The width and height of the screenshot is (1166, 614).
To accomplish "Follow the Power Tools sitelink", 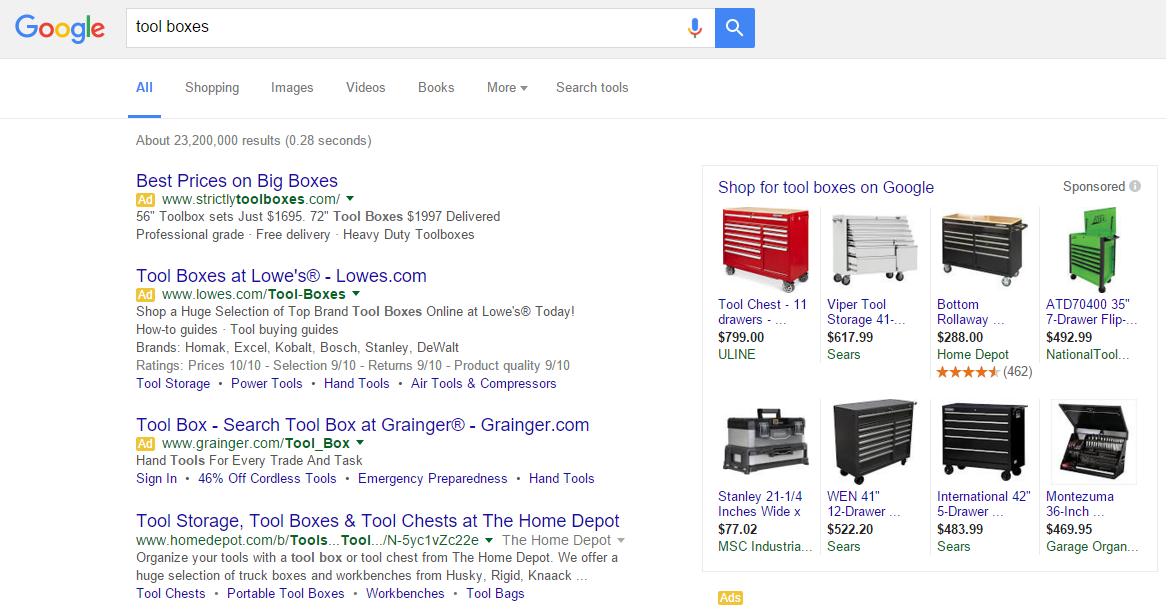I will tap(266, 384).
